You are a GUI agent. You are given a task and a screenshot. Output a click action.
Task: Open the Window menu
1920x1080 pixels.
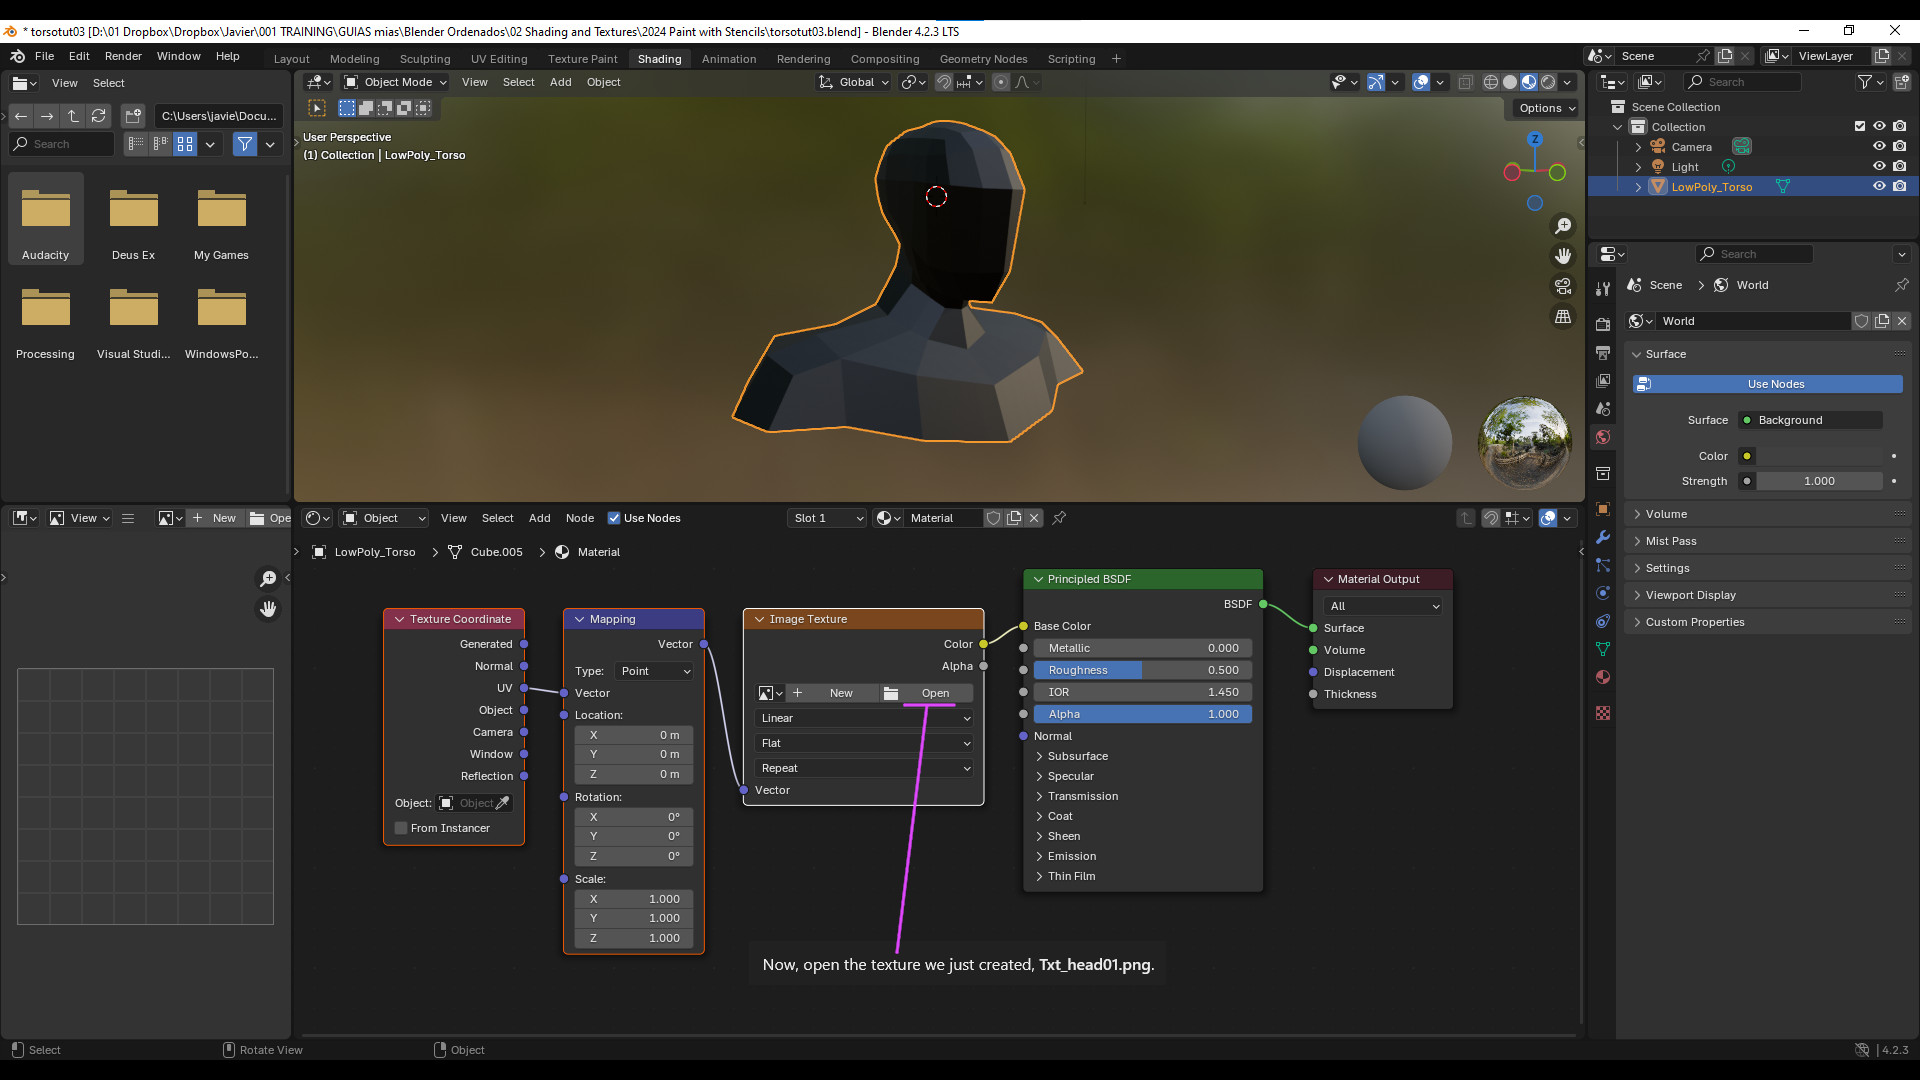178,56
